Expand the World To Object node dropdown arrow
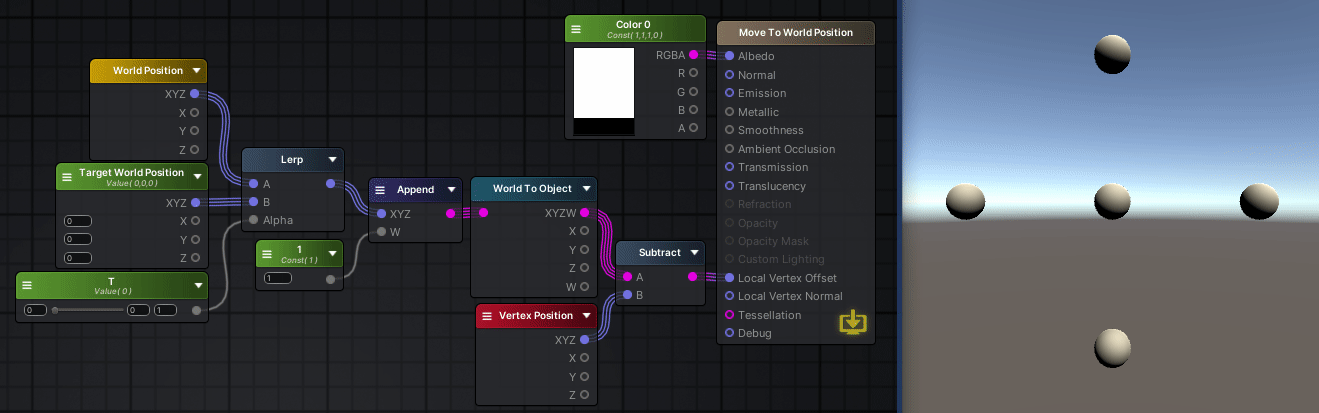 [x=587, y=189]
